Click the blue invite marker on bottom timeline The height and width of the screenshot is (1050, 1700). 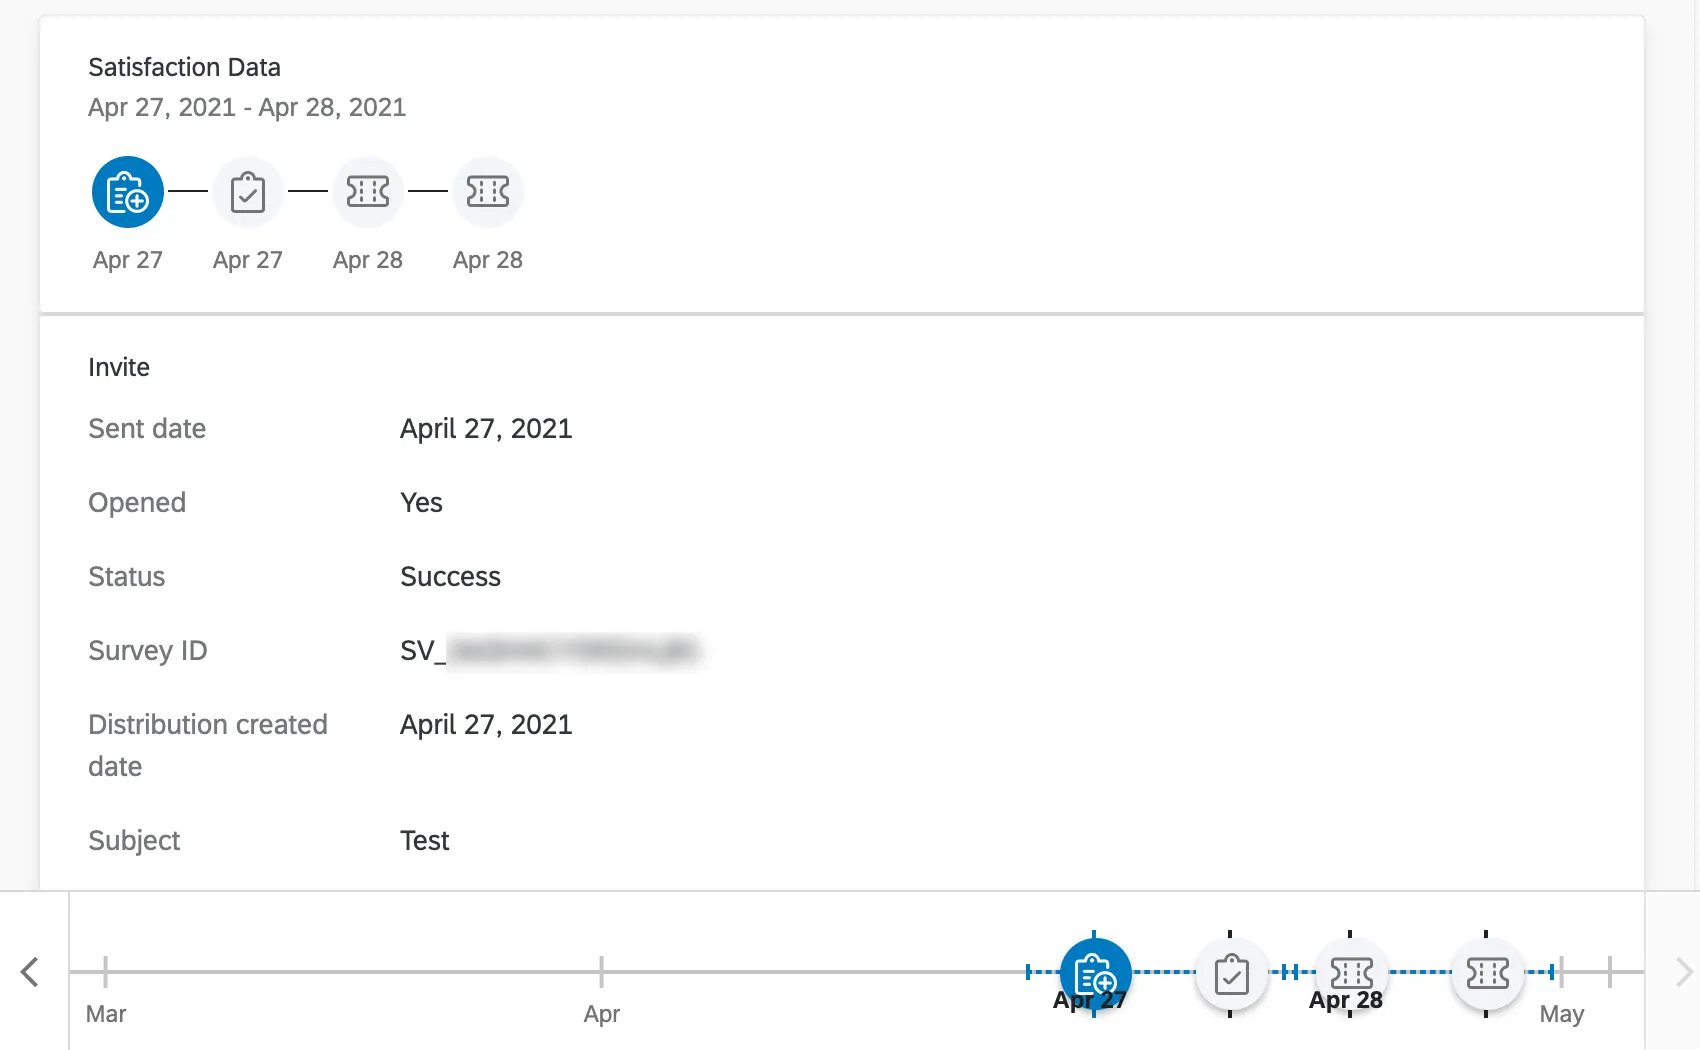[x=1095, y=972]
